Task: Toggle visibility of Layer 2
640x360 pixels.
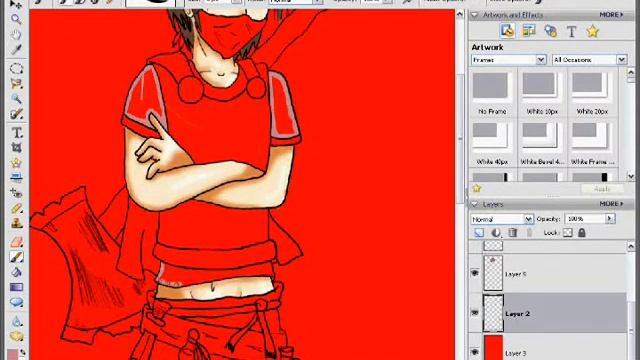Action: point(475,313)
